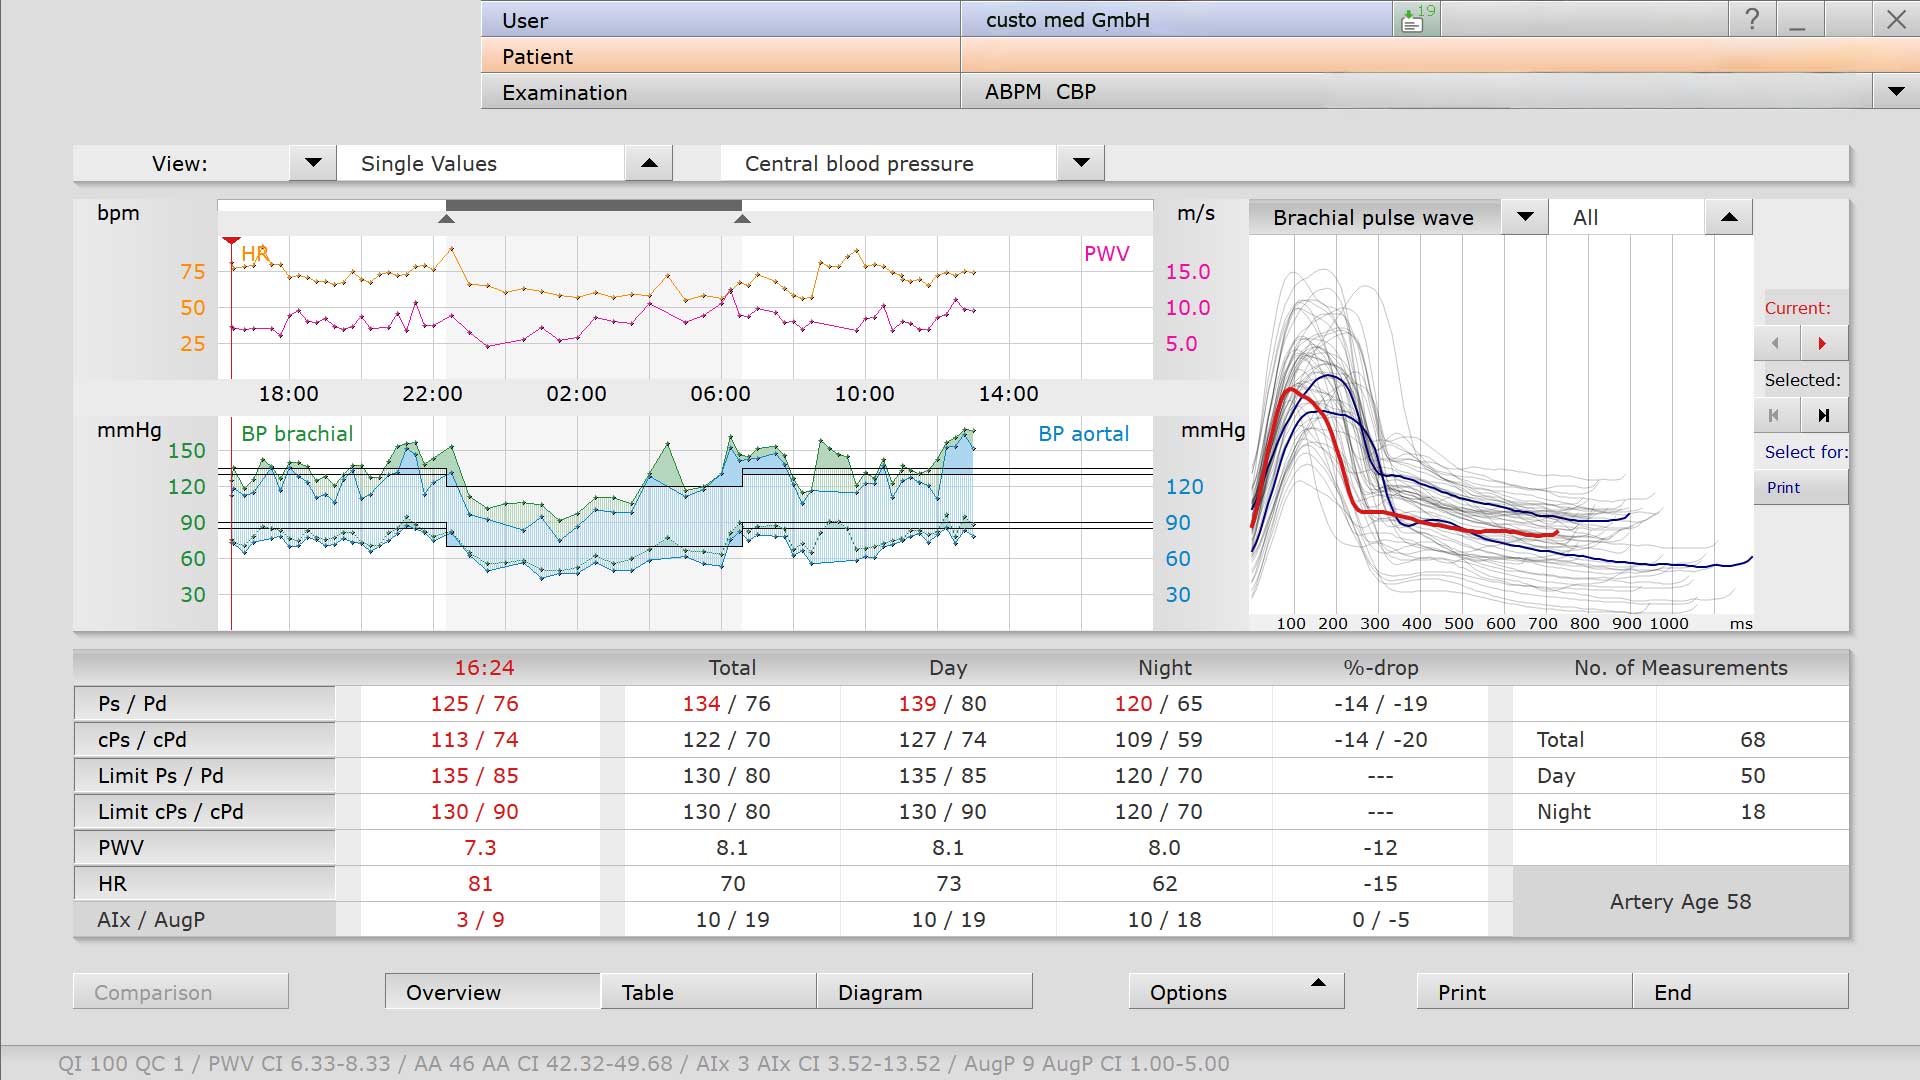Screen dimensions: 1920x1080
Task: Click the Single Values view field
Action: (480, 163)
